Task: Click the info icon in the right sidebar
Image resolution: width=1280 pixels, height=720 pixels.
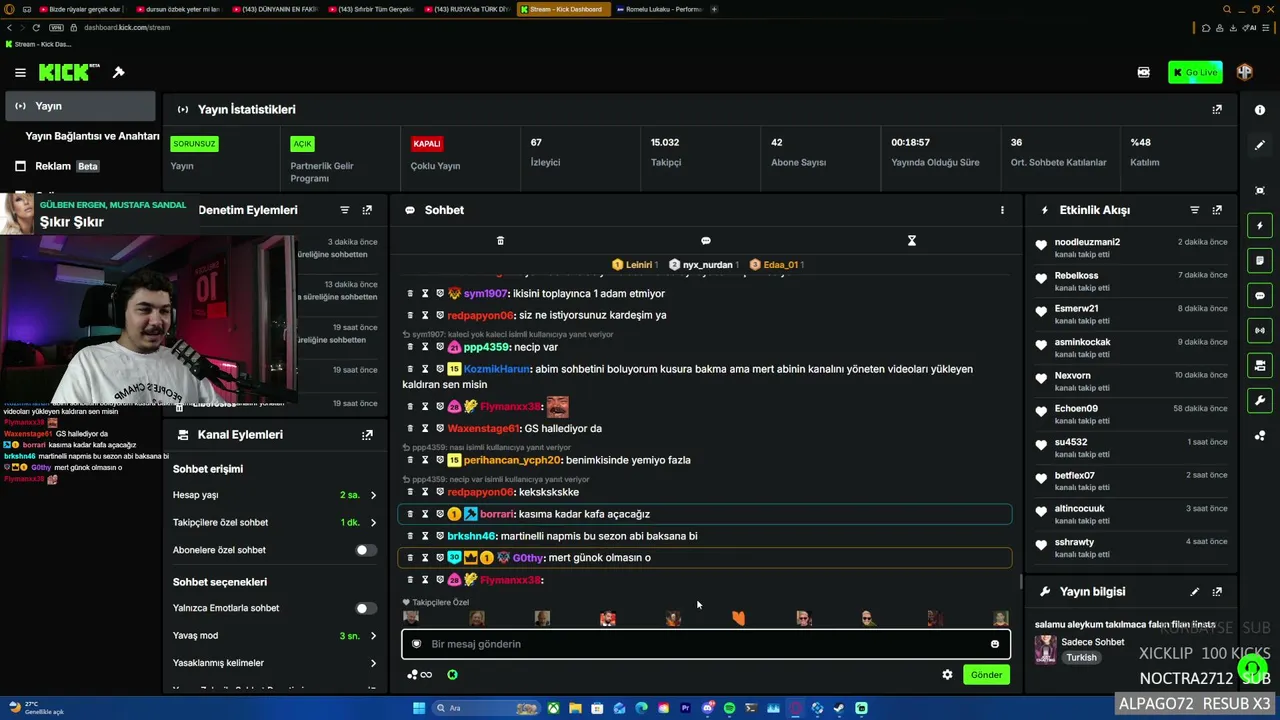Action: [1260, 110]
